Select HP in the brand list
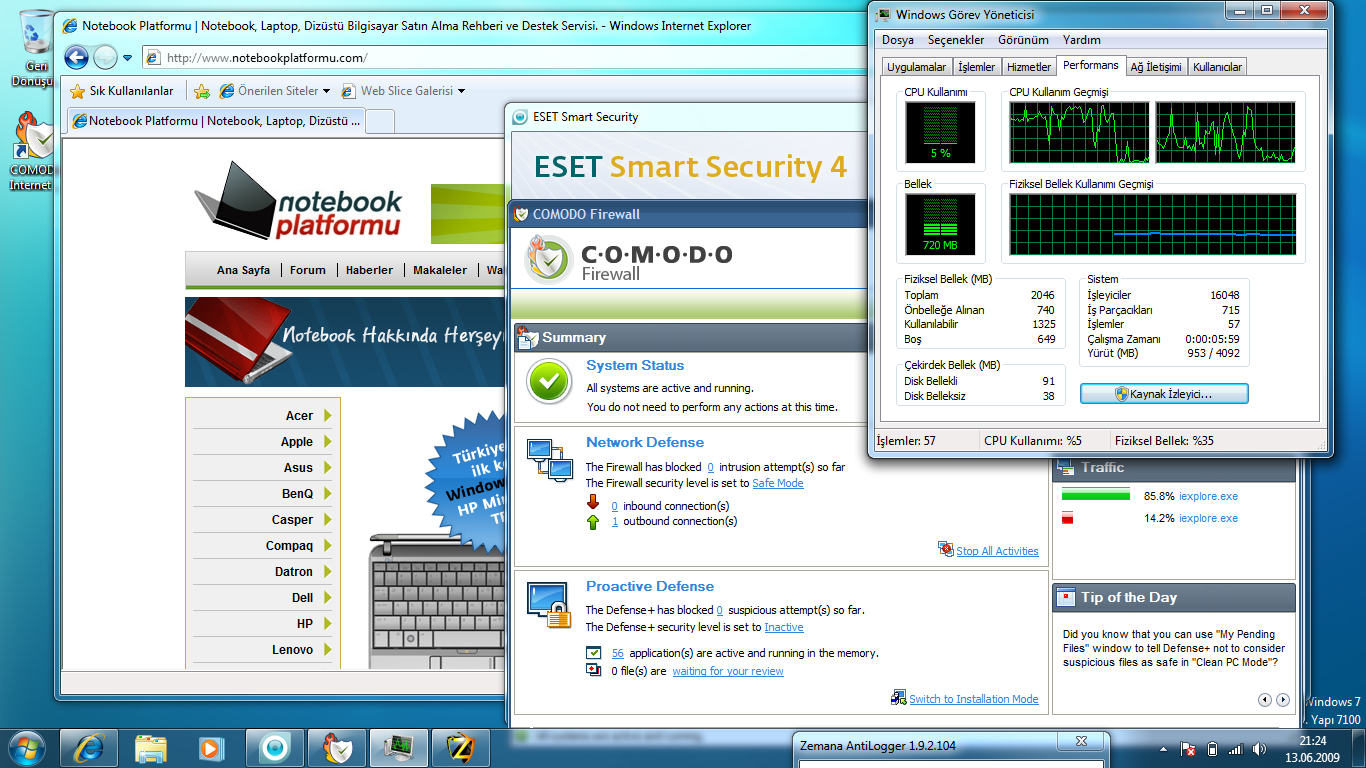 305,624
